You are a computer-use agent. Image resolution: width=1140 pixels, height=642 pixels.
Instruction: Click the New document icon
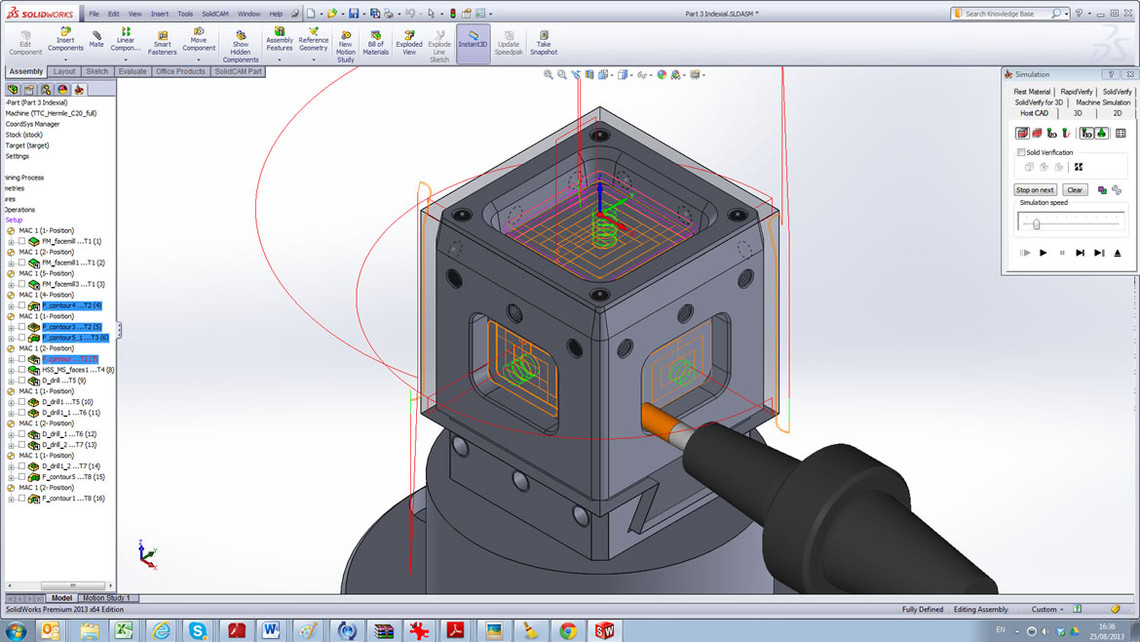pos(310,13)
